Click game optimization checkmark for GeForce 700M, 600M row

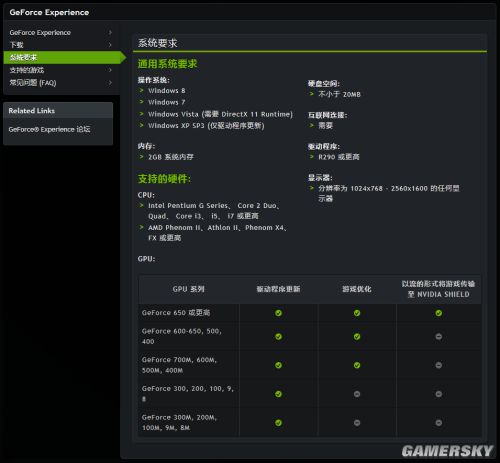(357, 365)
